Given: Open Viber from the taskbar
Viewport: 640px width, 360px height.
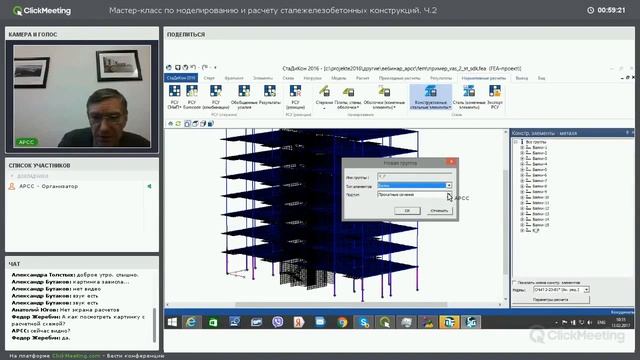Looking at the screenshot, I should (278, 322).
